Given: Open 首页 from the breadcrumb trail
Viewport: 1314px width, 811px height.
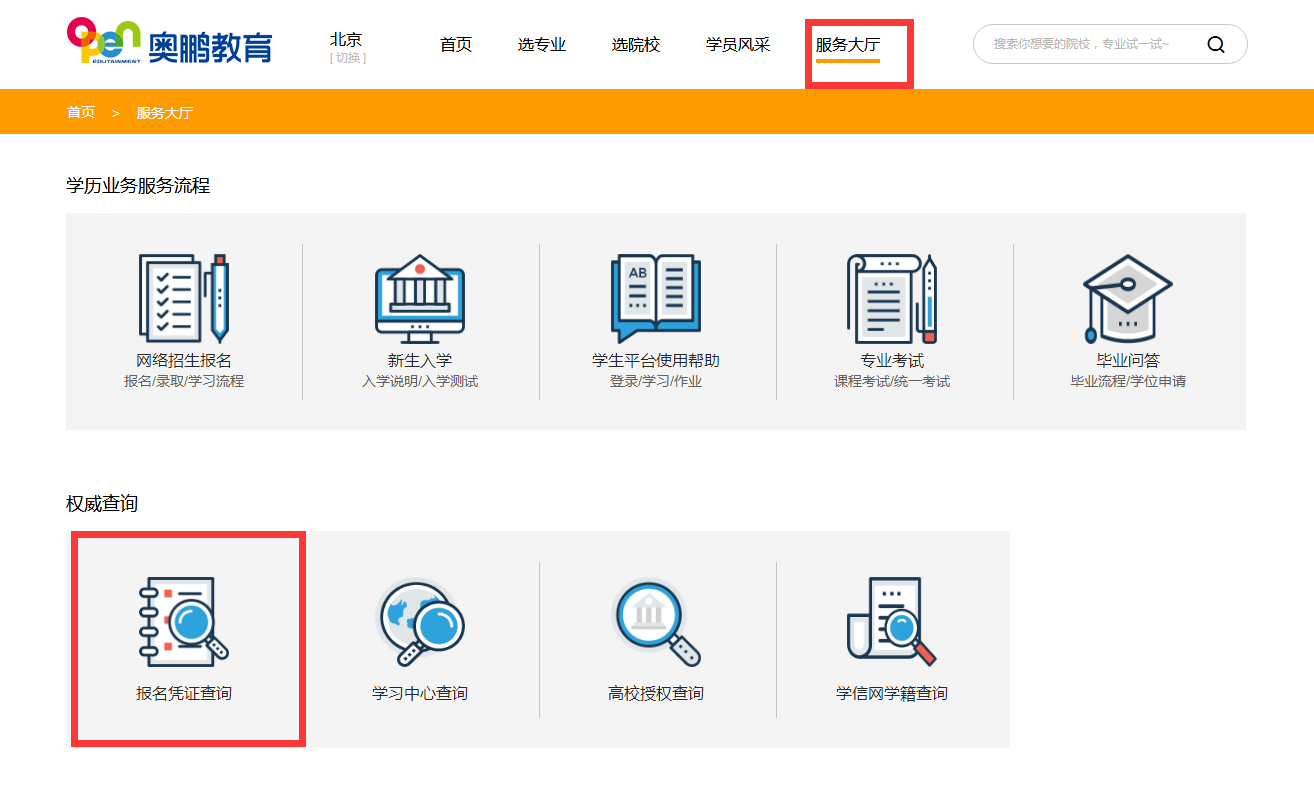Looking at the screenshot, I should point(81,112).
